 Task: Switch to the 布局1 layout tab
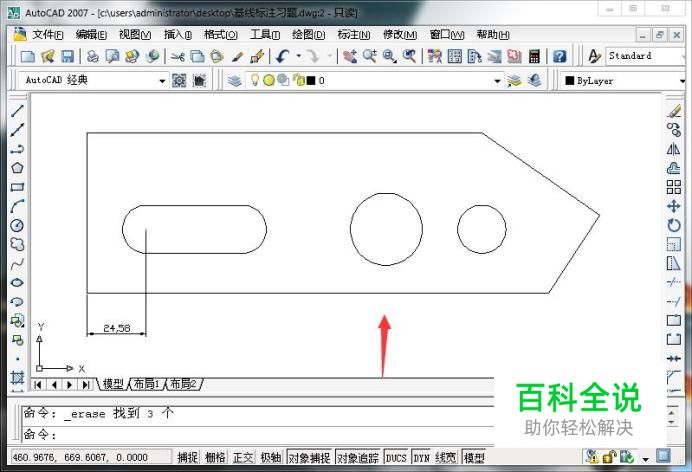147,384
